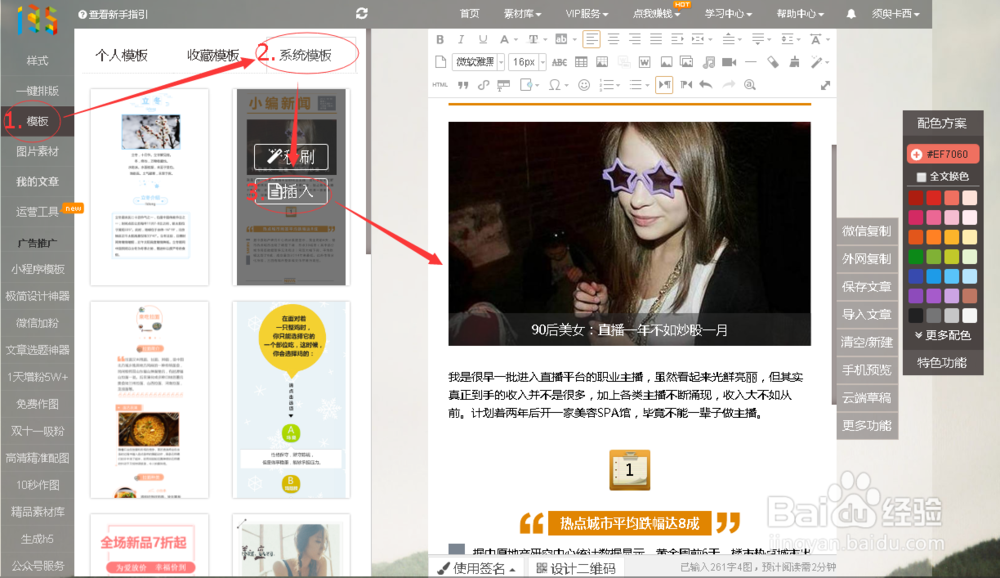Image resolution: width=1000 pixels, height=578 pixels.
Task: Expand 更多配色 color options
Action: [942, 335]
